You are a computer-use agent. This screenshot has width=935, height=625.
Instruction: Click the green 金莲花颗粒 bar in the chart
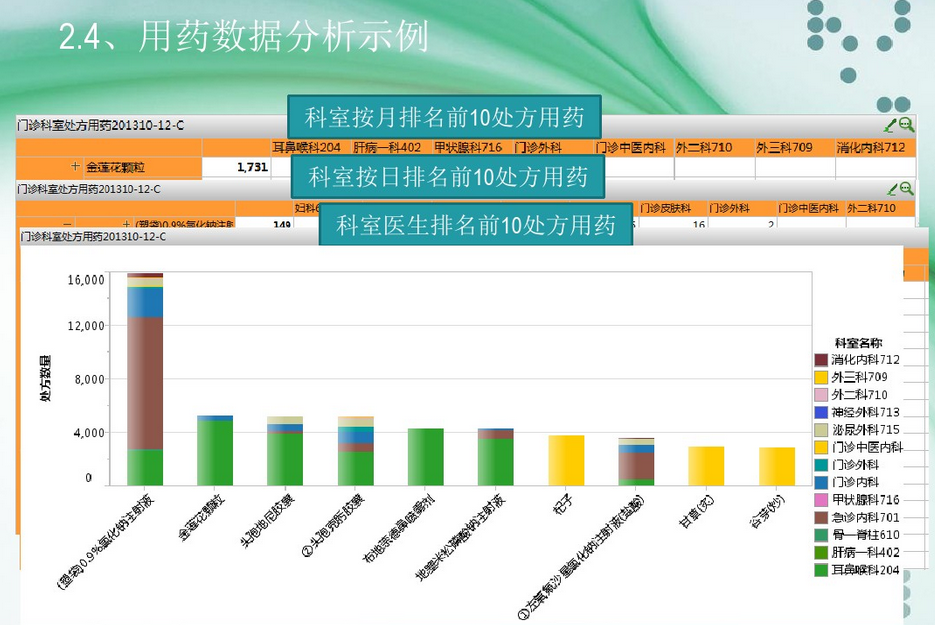(x=215, y=452)
